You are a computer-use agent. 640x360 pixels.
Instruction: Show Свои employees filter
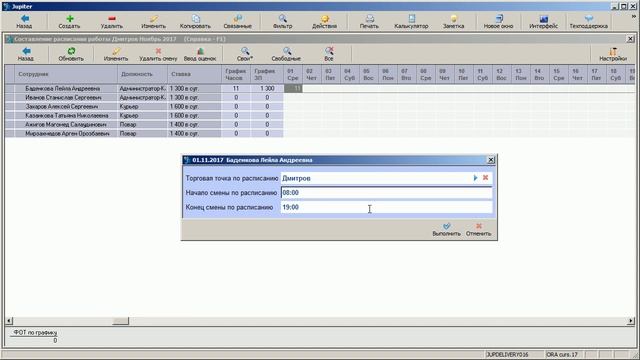coord(245,54)
